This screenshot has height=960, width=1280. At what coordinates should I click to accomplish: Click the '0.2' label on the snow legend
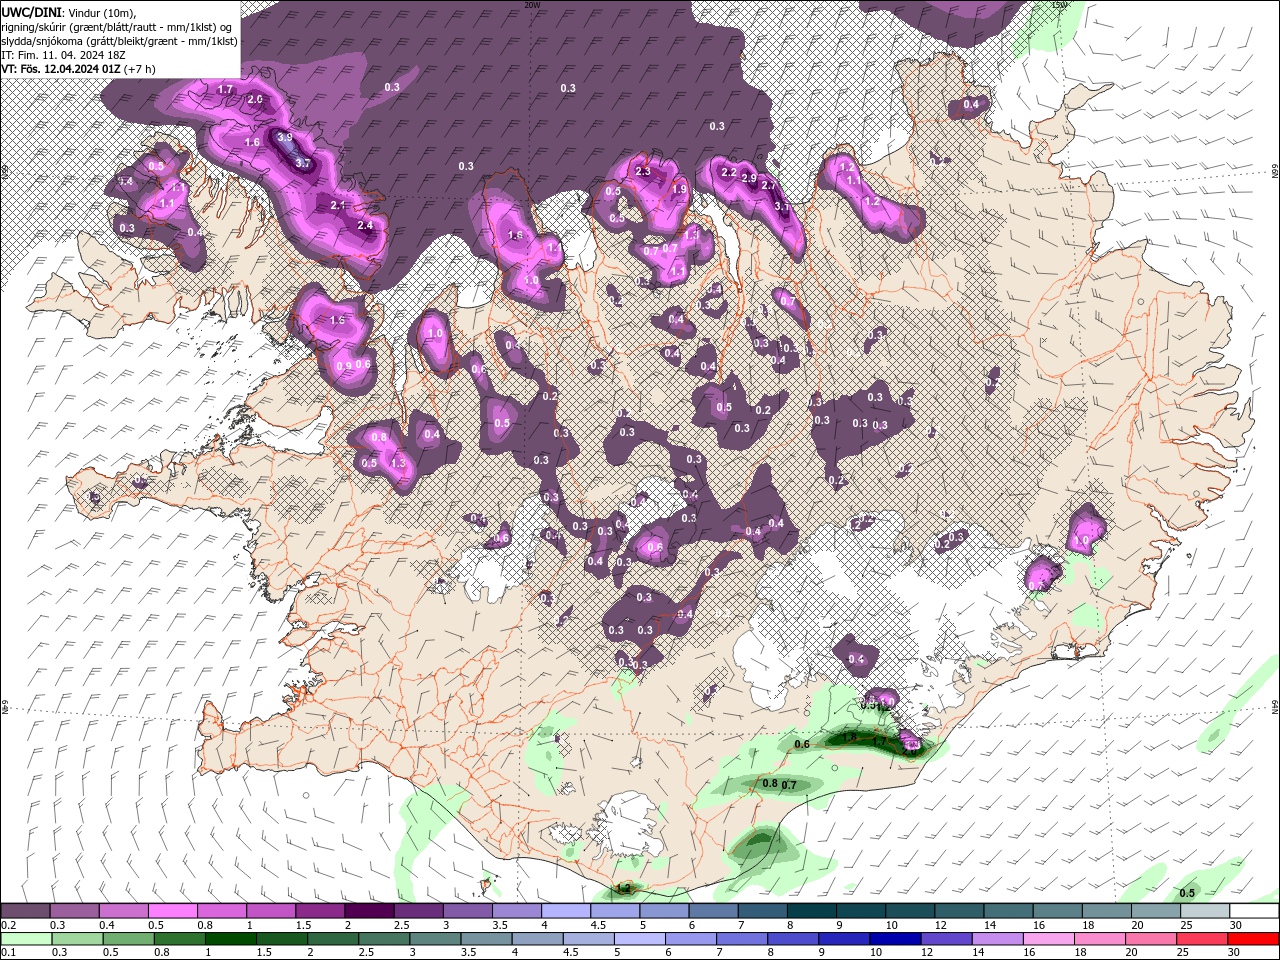point(8,925)
